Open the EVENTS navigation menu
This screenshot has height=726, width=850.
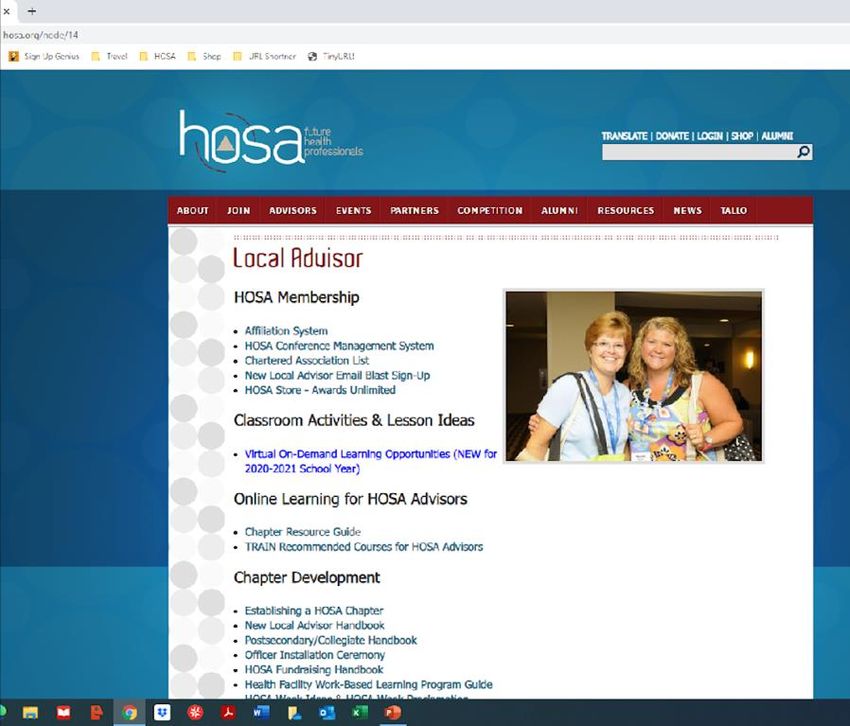pyautogui.click(x=353, y=210)
